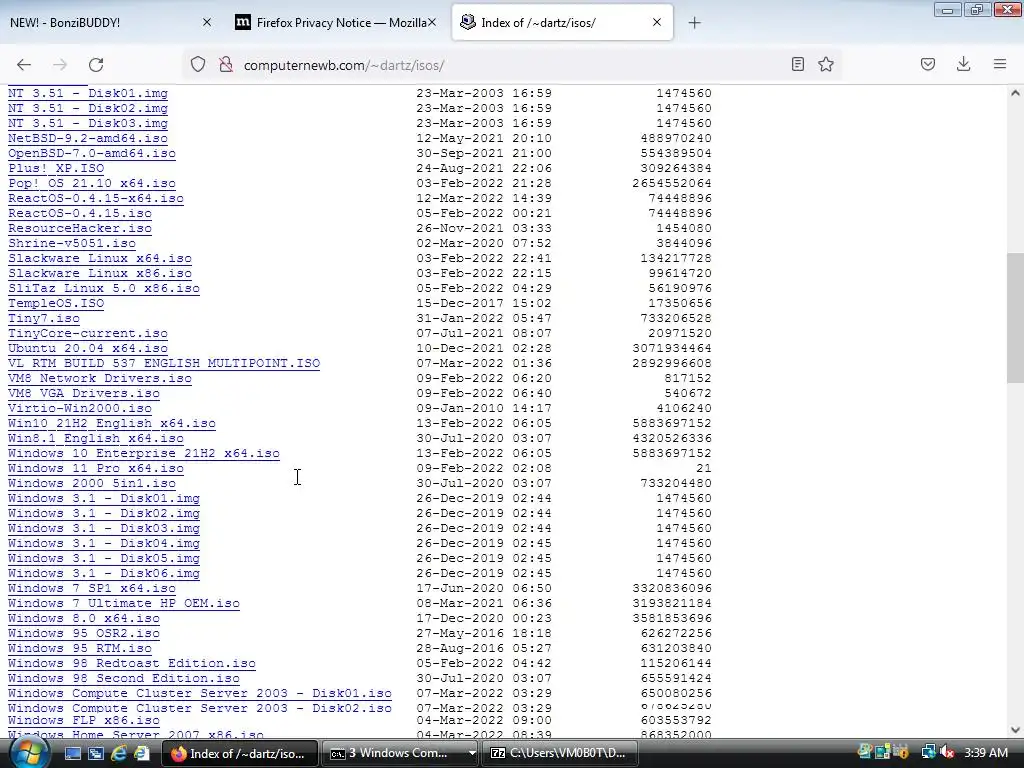Click the Windows 2000 5in1.iso link
Image resolution: width=1024 pixels, height=768 pixels.
click(91, 484)
